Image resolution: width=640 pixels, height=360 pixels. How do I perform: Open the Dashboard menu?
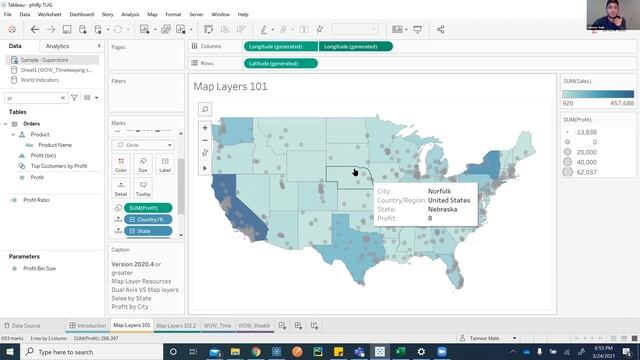[x=82, y=14]
